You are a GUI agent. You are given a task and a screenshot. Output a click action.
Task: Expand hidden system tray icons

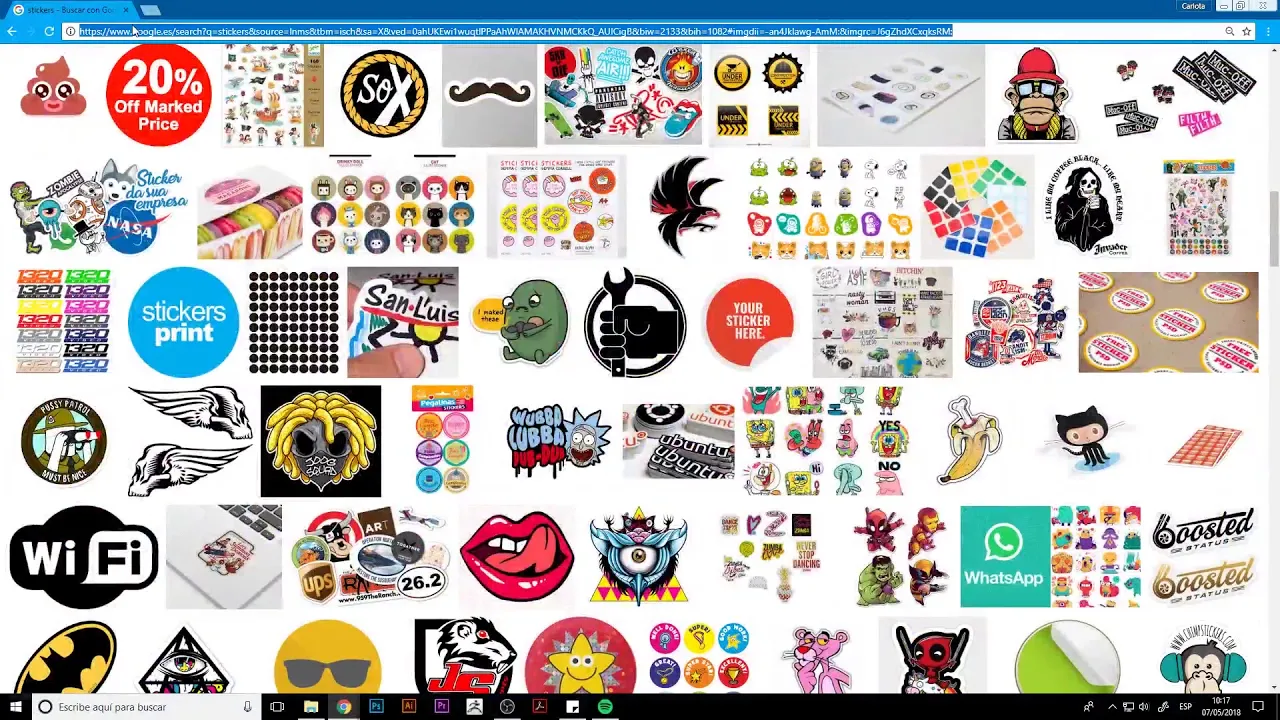tap(1111, 707)
